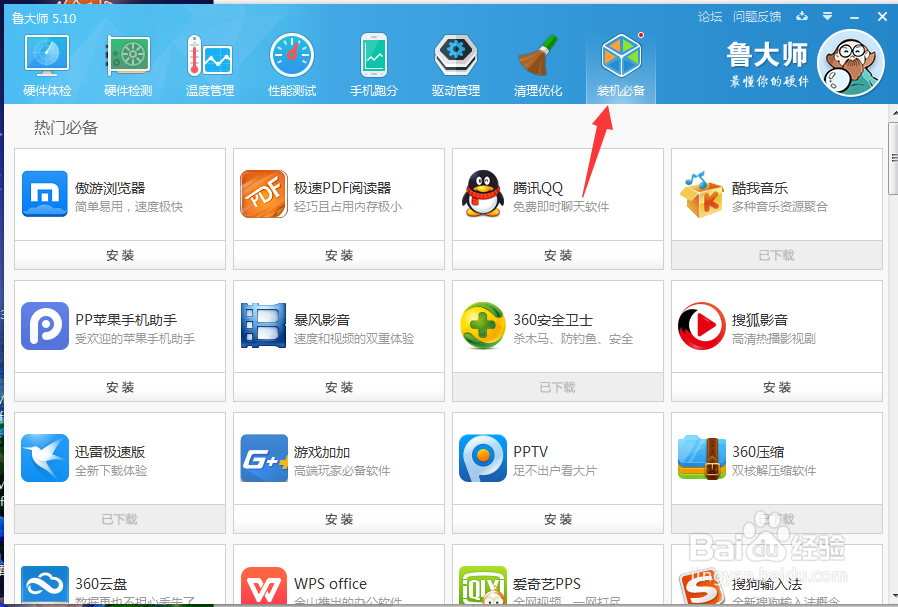Click the vertical scrollbar handle
Viewport: 898px width, 607px height.
click(893, 159)
